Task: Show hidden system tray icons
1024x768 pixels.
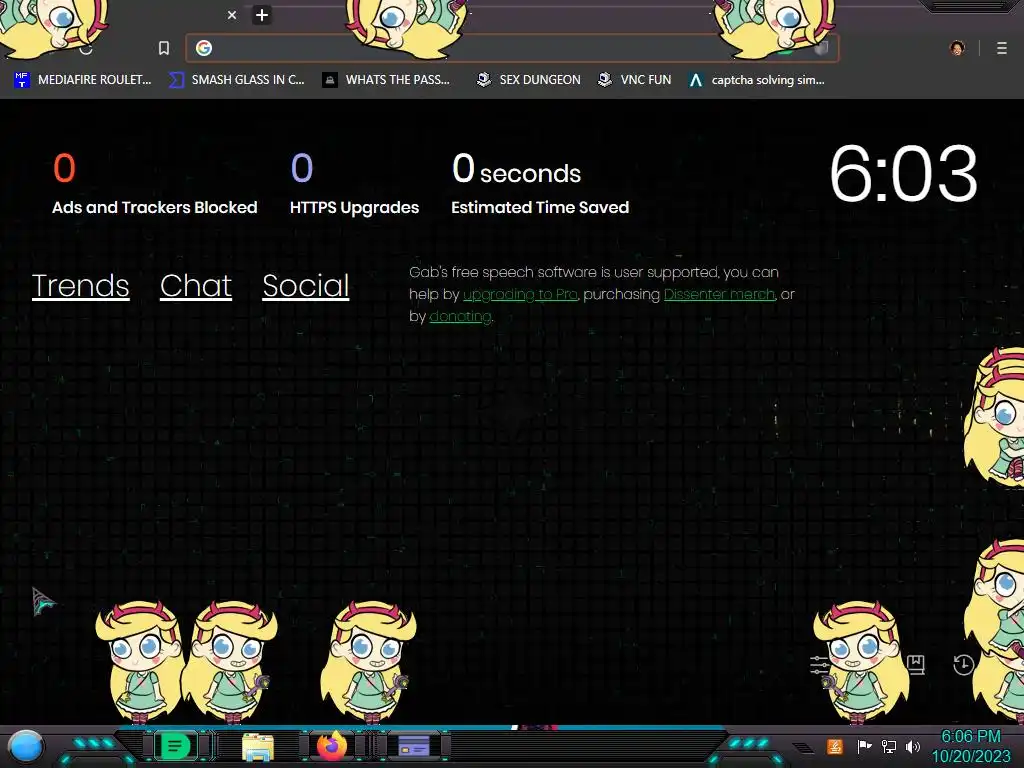Action: click(803, 748)
